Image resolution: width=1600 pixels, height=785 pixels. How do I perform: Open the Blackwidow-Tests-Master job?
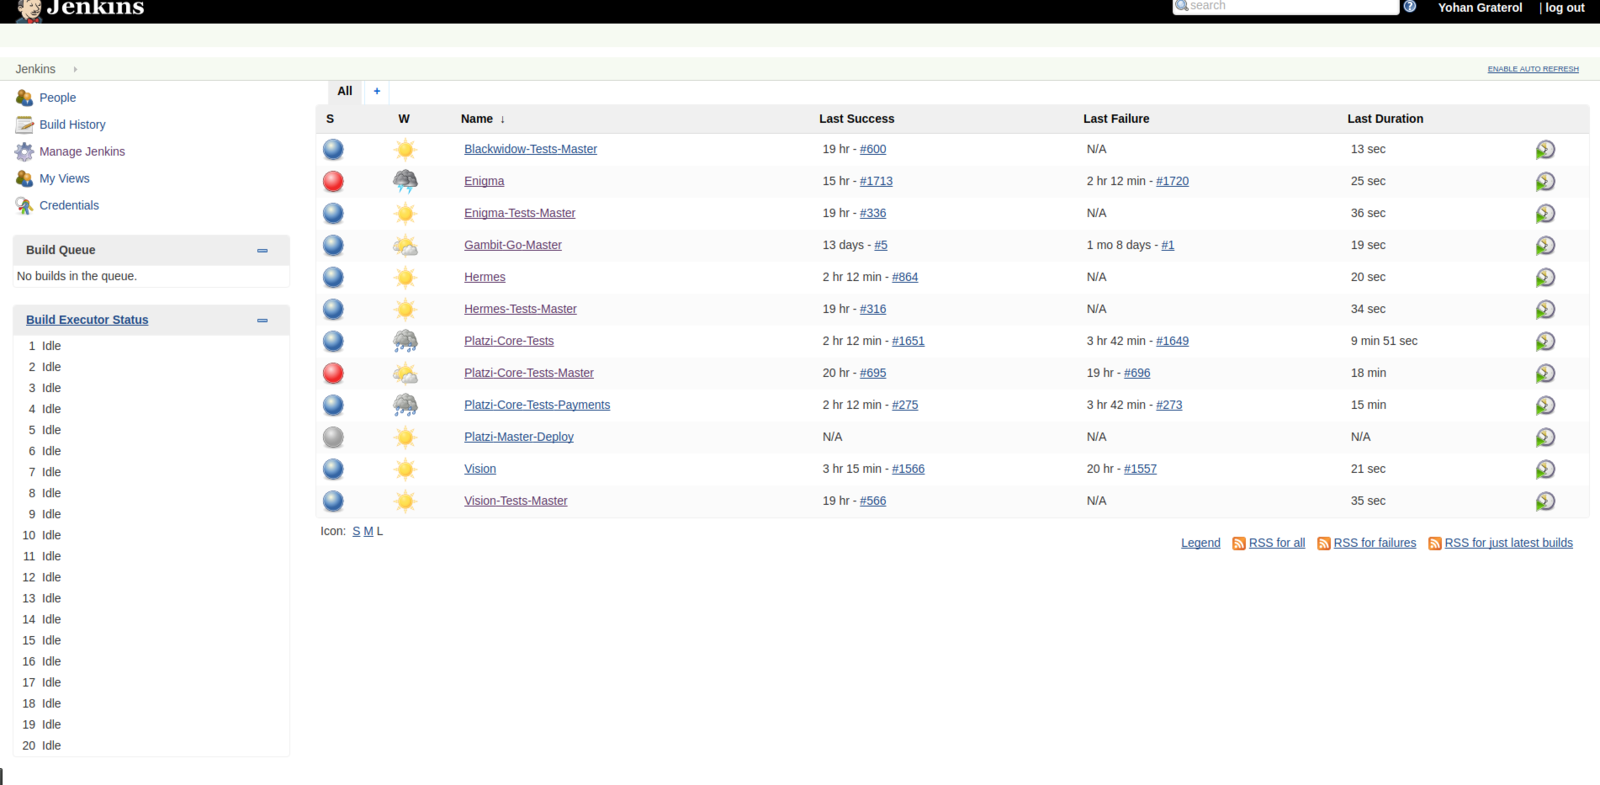(x=530, y=149)
